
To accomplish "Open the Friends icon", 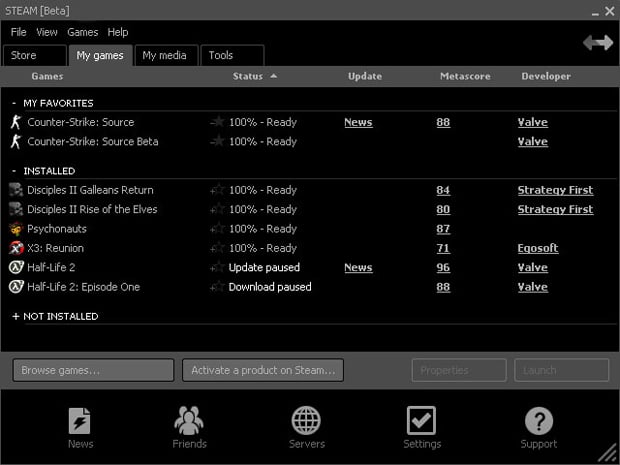I will (x=188, y=421).
